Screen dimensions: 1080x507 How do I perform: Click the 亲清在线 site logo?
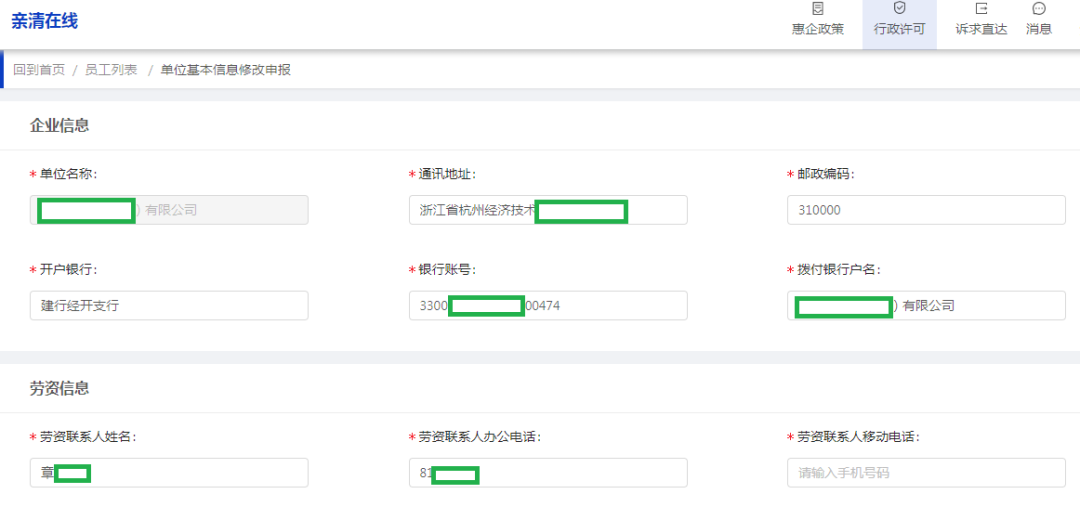[45, 21]
